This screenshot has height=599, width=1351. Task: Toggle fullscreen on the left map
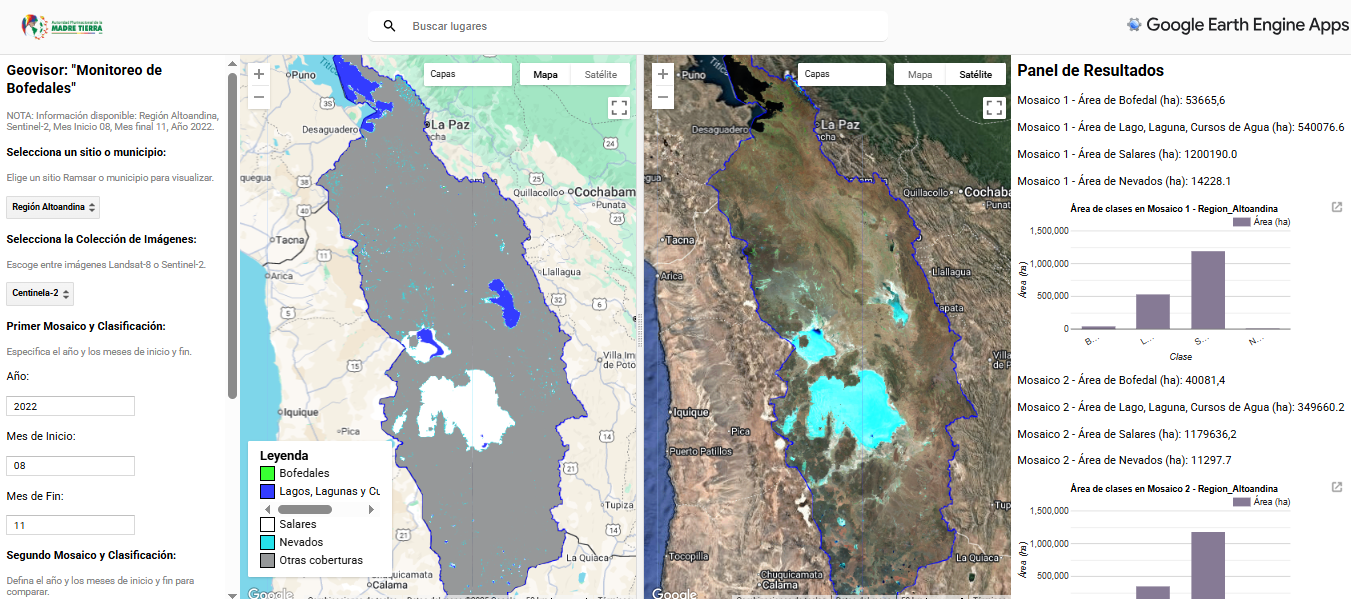tap(618, 108)
